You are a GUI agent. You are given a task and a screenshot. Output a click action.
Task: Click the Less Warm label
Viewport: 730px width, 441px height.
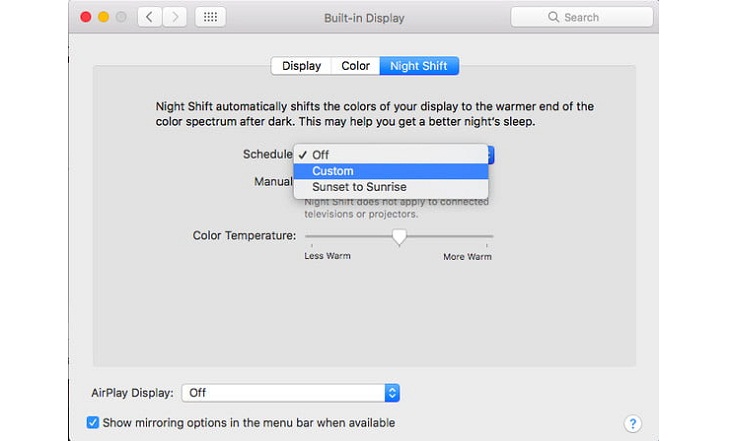[x=327, y=256]
